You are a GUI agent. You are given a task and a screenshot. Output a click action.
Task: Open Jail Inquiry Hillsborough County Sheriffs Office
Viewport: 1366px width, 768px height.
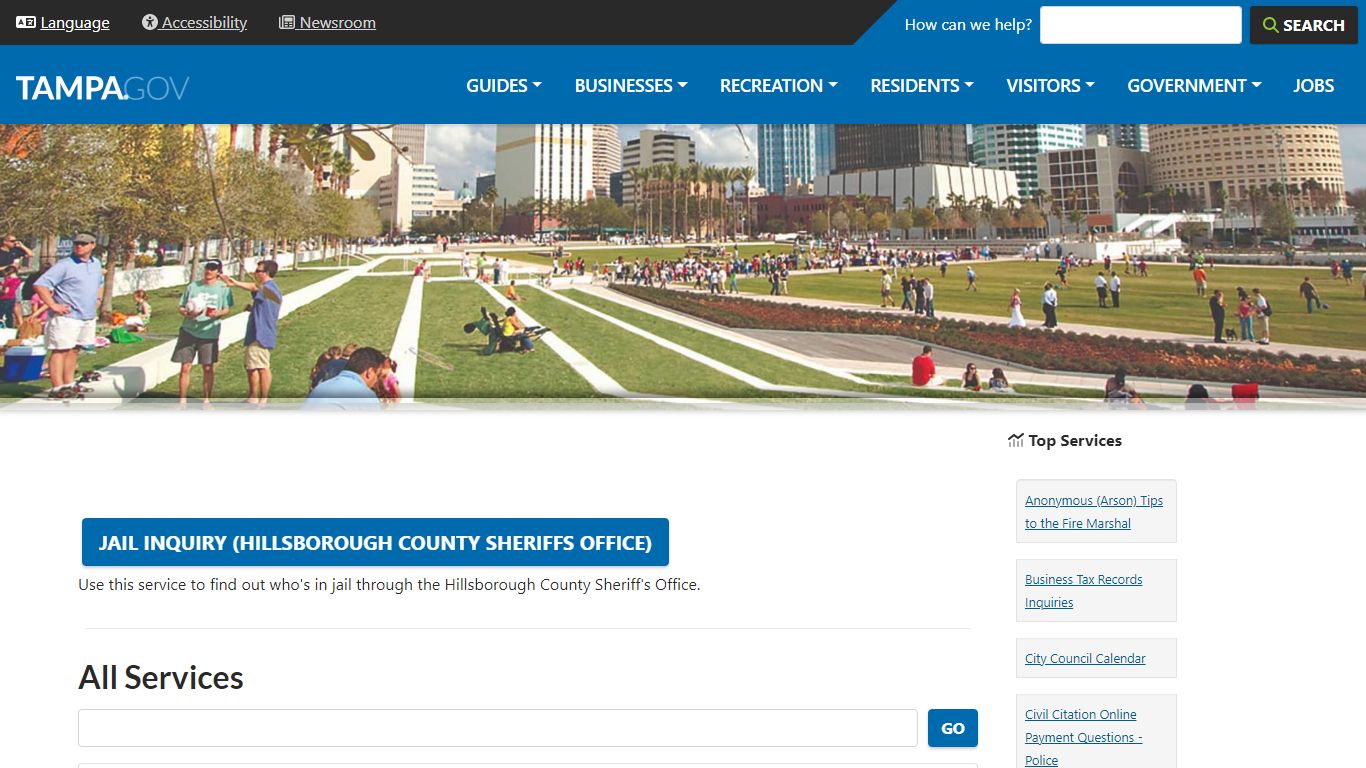[375, 543]
